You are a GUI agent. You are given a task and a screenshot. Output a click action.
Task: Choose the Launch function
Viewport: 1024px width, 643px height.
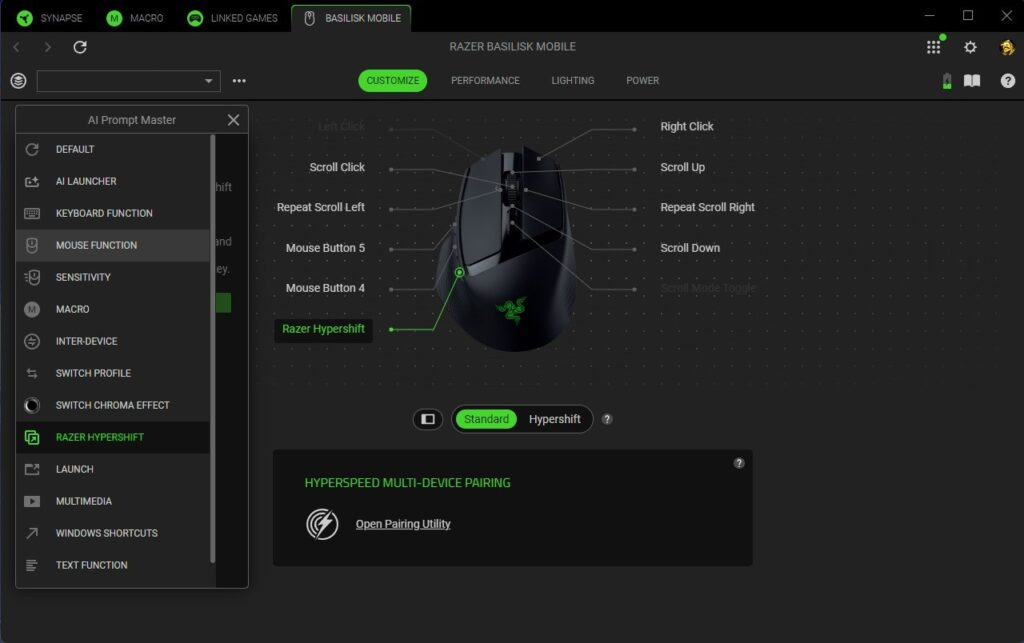(x=113, y=469)
